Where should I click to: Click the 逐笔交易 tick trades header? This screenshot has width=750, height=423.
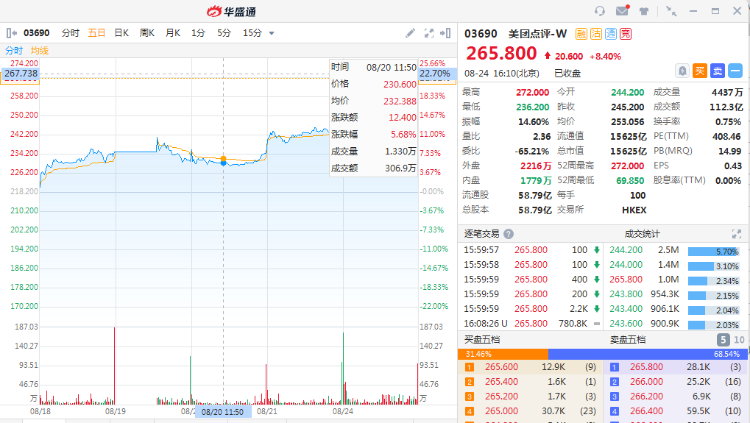[482, 234]
